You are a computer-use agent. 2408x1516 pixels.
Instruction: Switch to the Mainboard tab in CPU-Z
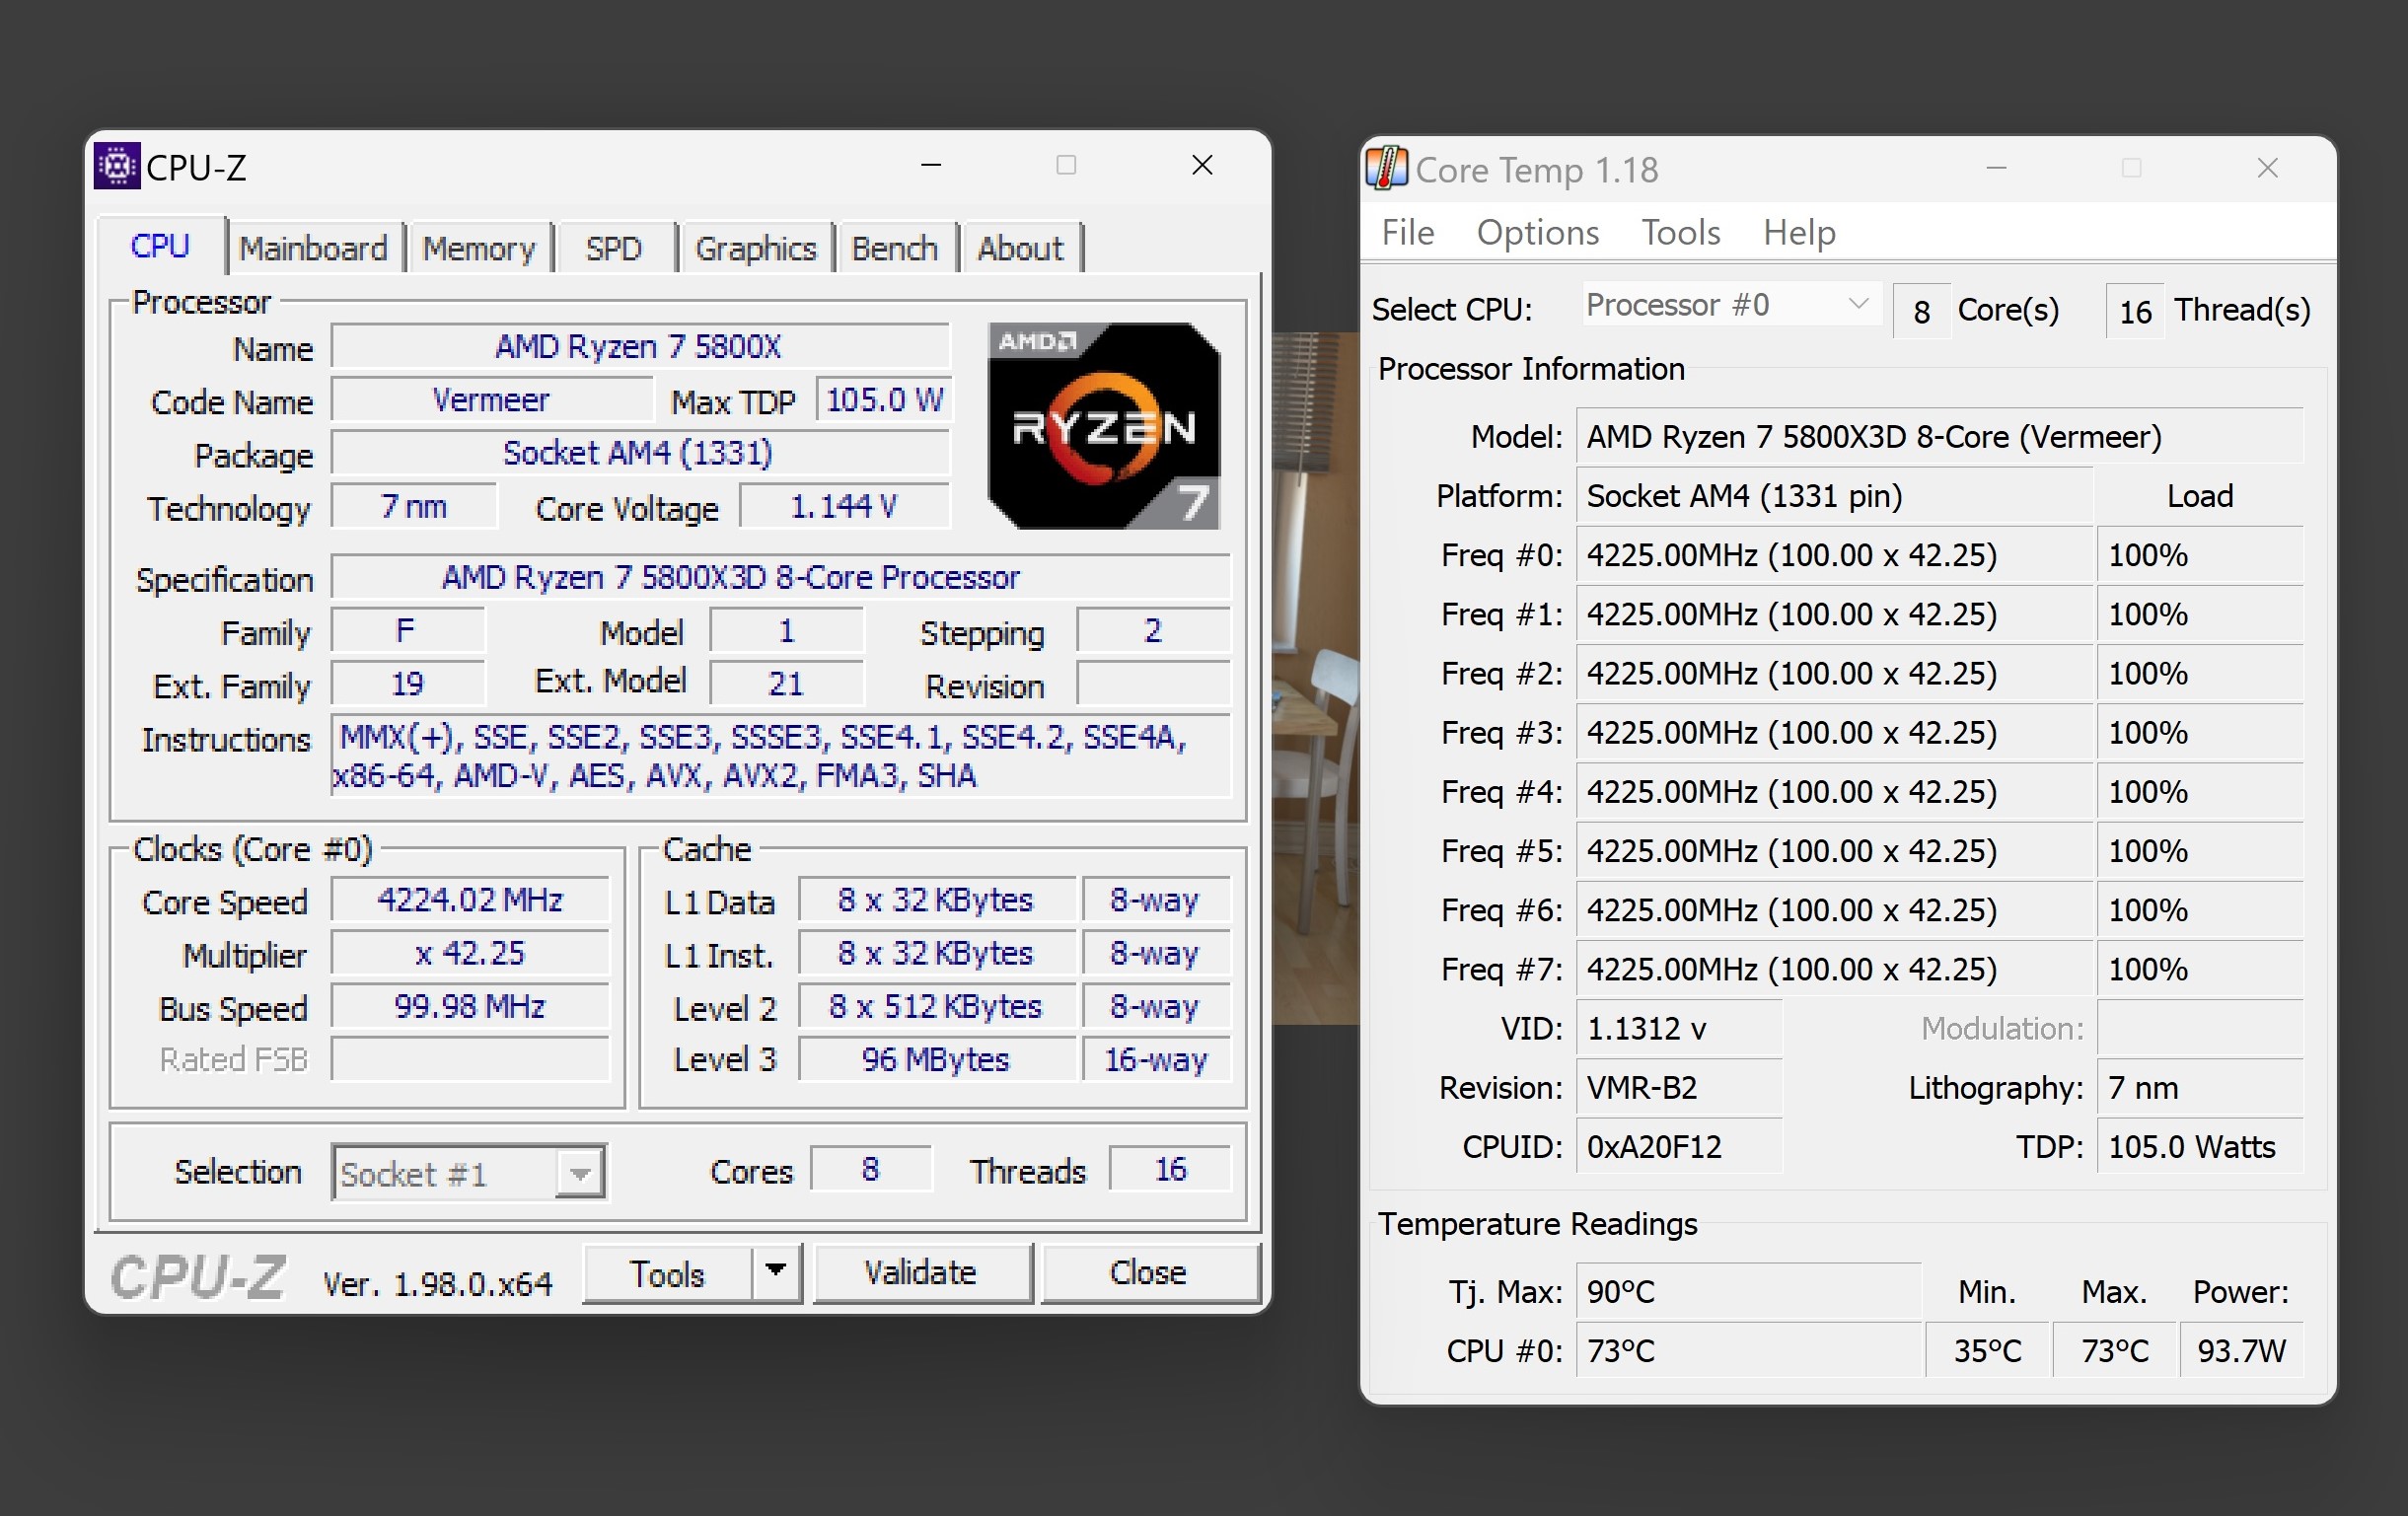tap(314, 248)
